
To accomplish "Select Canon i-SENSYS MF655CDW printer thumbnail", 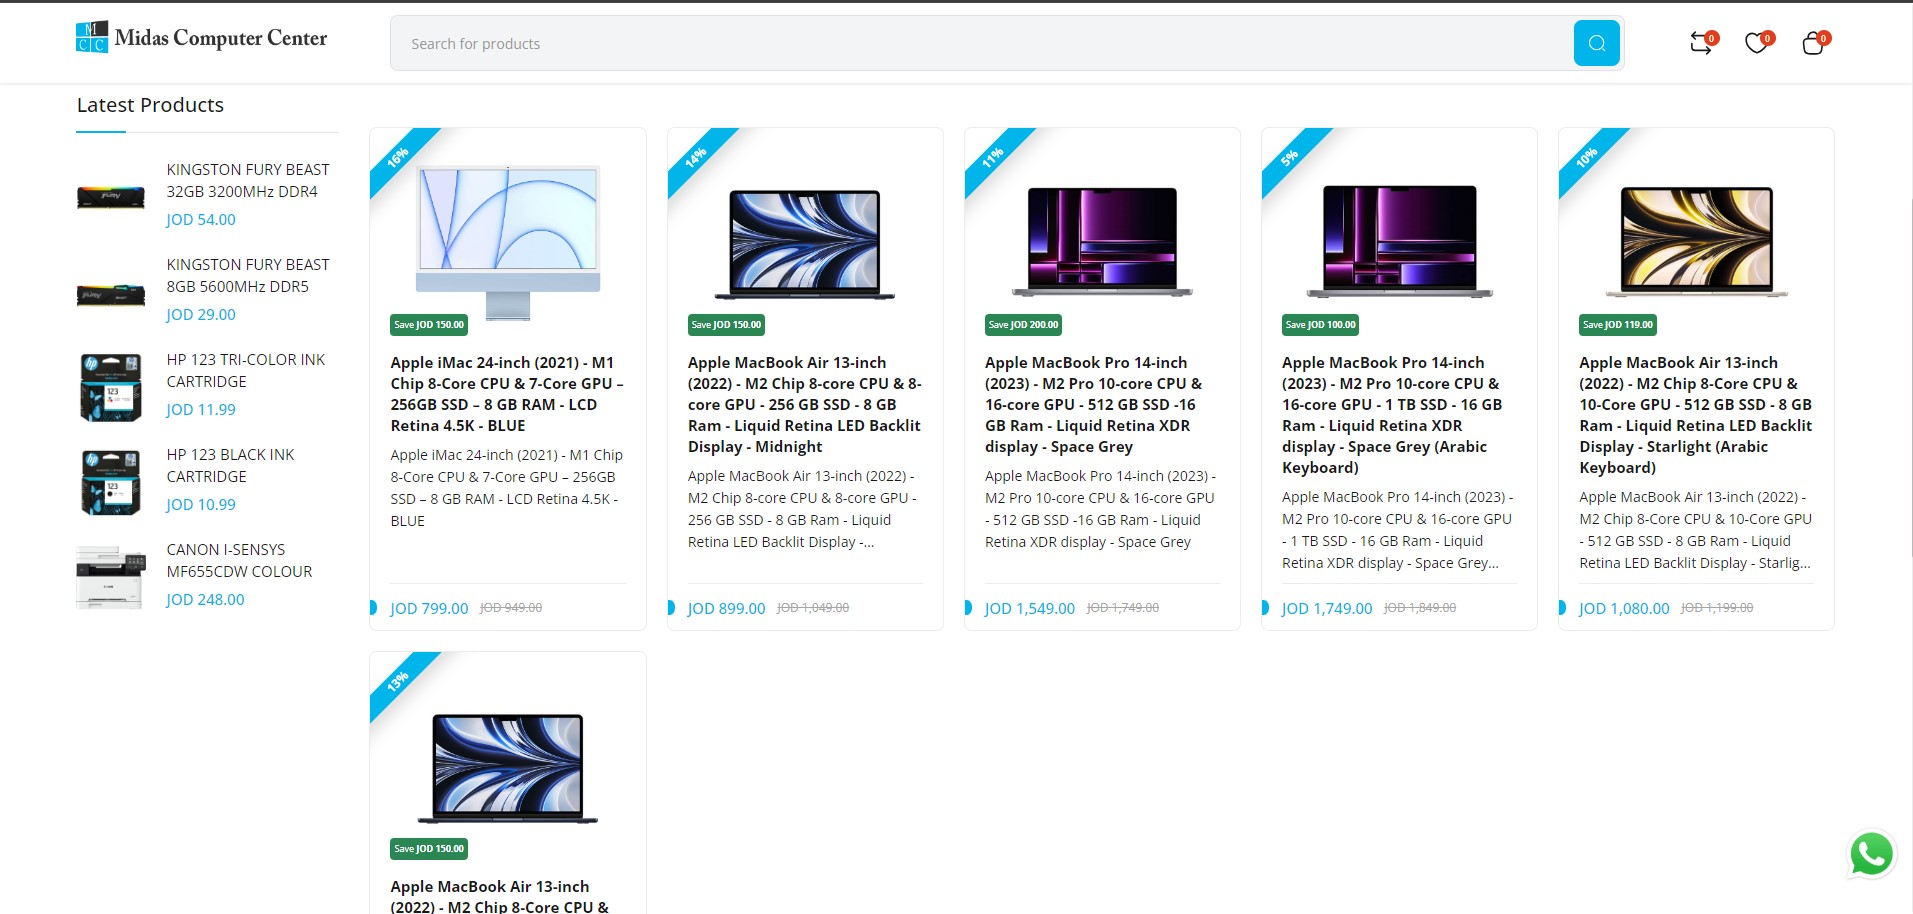I will (x=110, y=577).
